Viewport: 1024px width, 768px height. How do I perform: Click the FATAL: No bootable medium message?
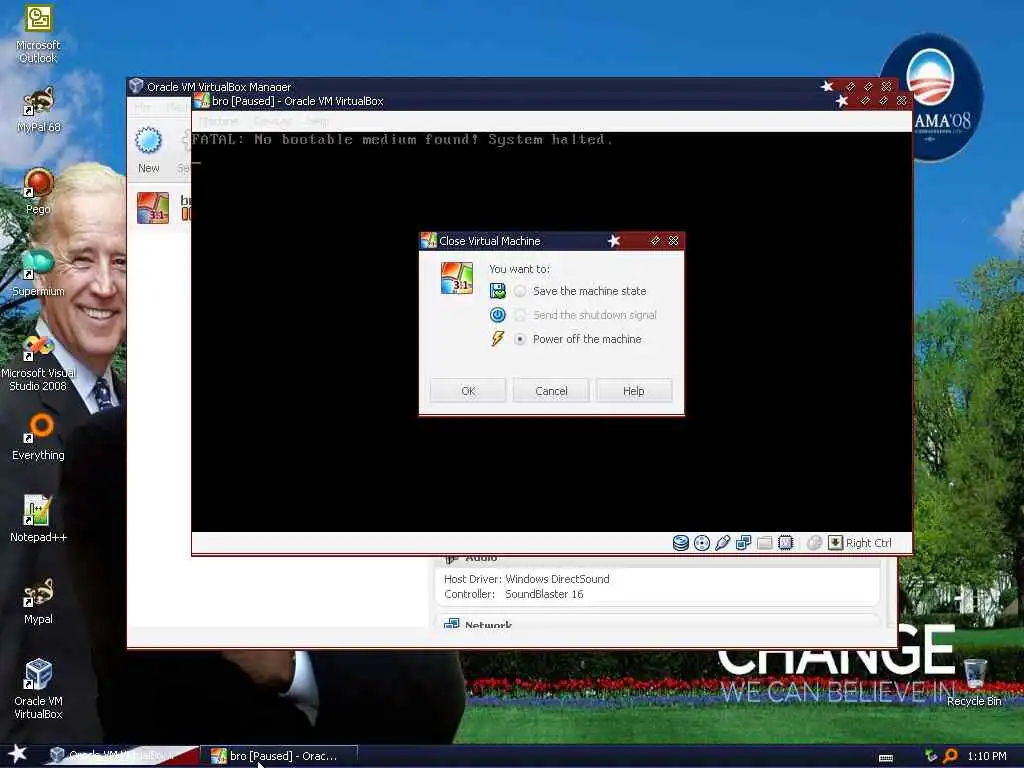click(x=402, y=139)
